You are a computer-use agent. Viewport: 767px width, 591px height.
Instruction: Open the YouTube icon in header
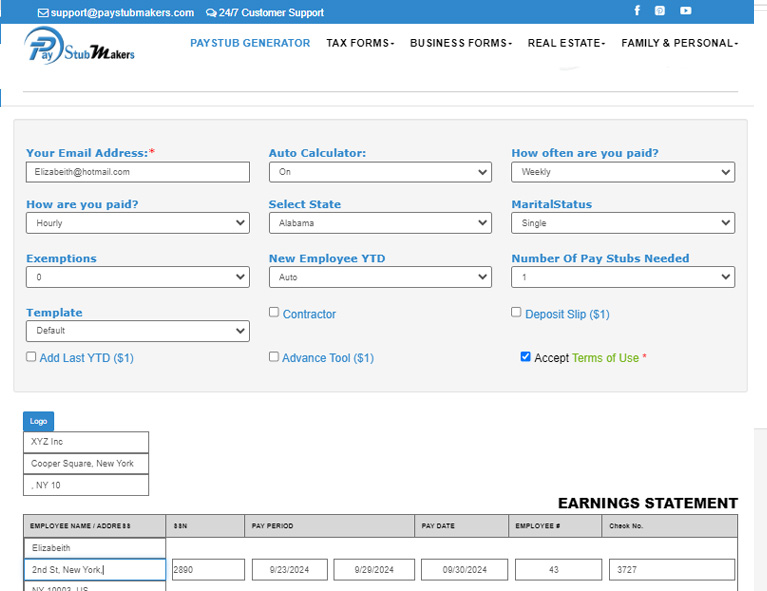click(x=686, y=10)
